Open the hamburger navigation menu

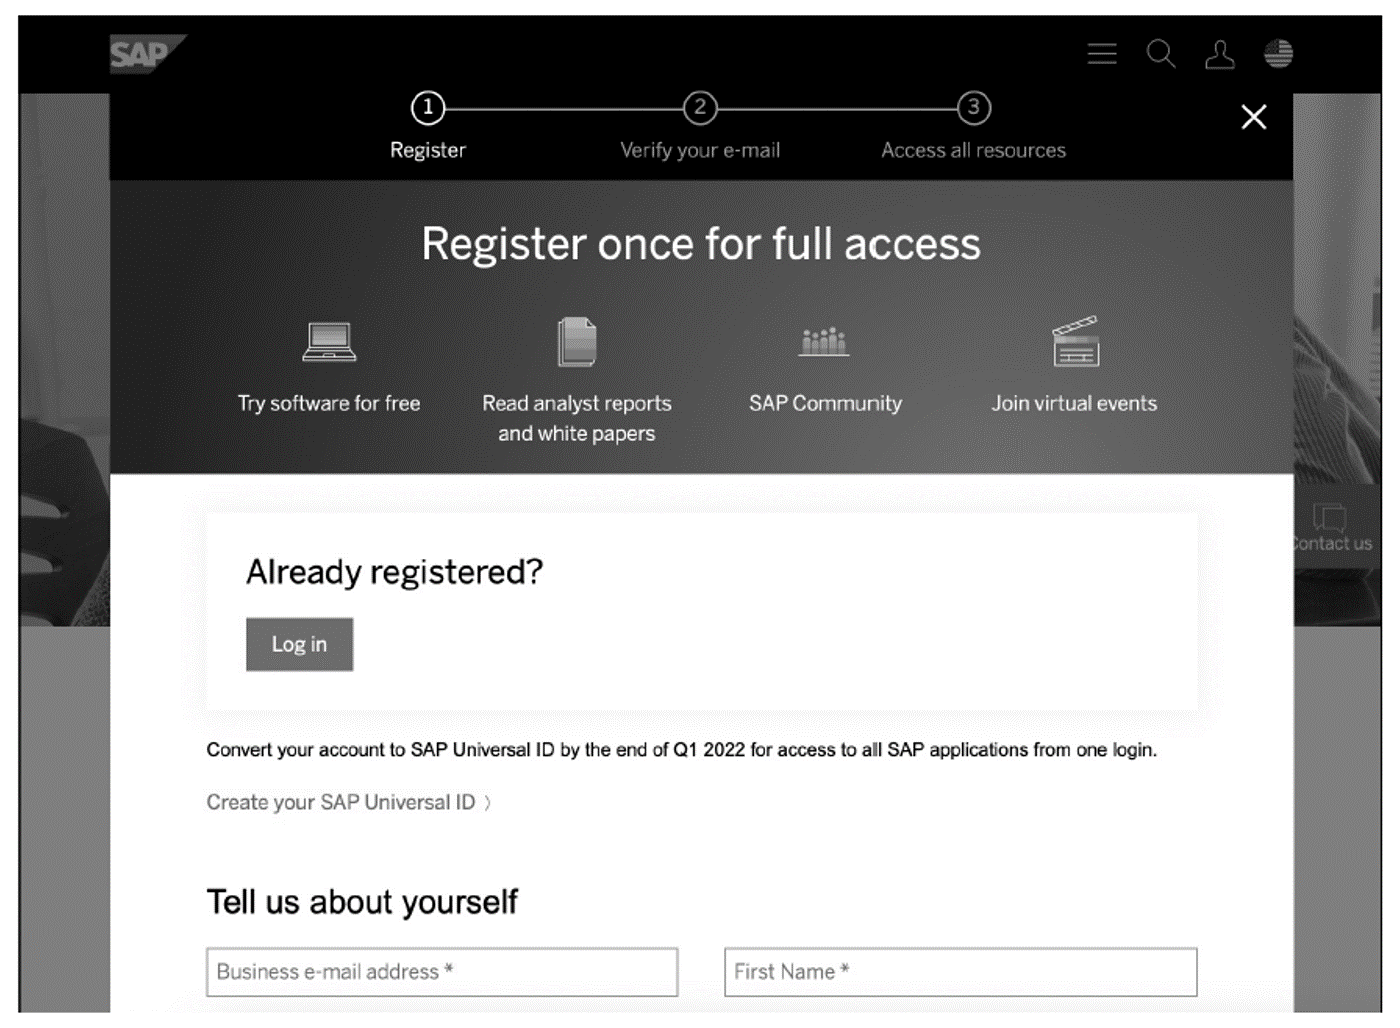(x=1101, y=54)
